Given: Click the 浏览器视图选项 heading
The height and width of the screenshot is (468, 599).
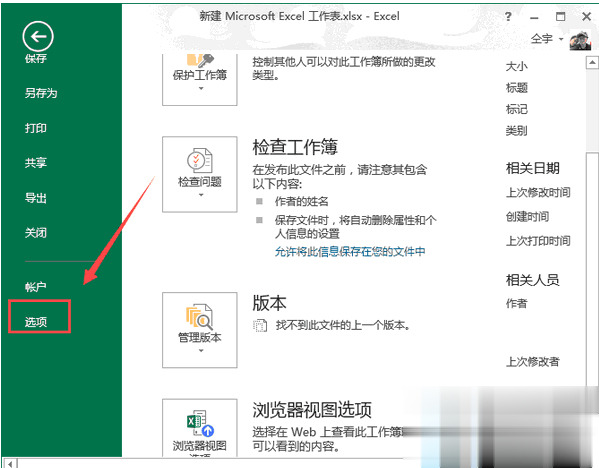Looking at the screenshot, I should coord(312,410).
